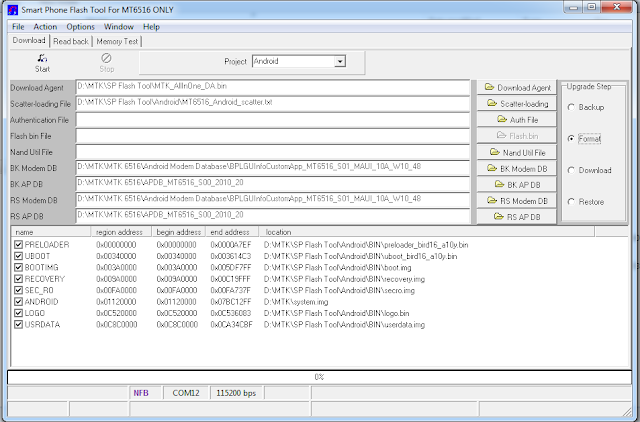Open the File menu
The width and height of the screenshot is (640, 422).
[x=18, y=27]
